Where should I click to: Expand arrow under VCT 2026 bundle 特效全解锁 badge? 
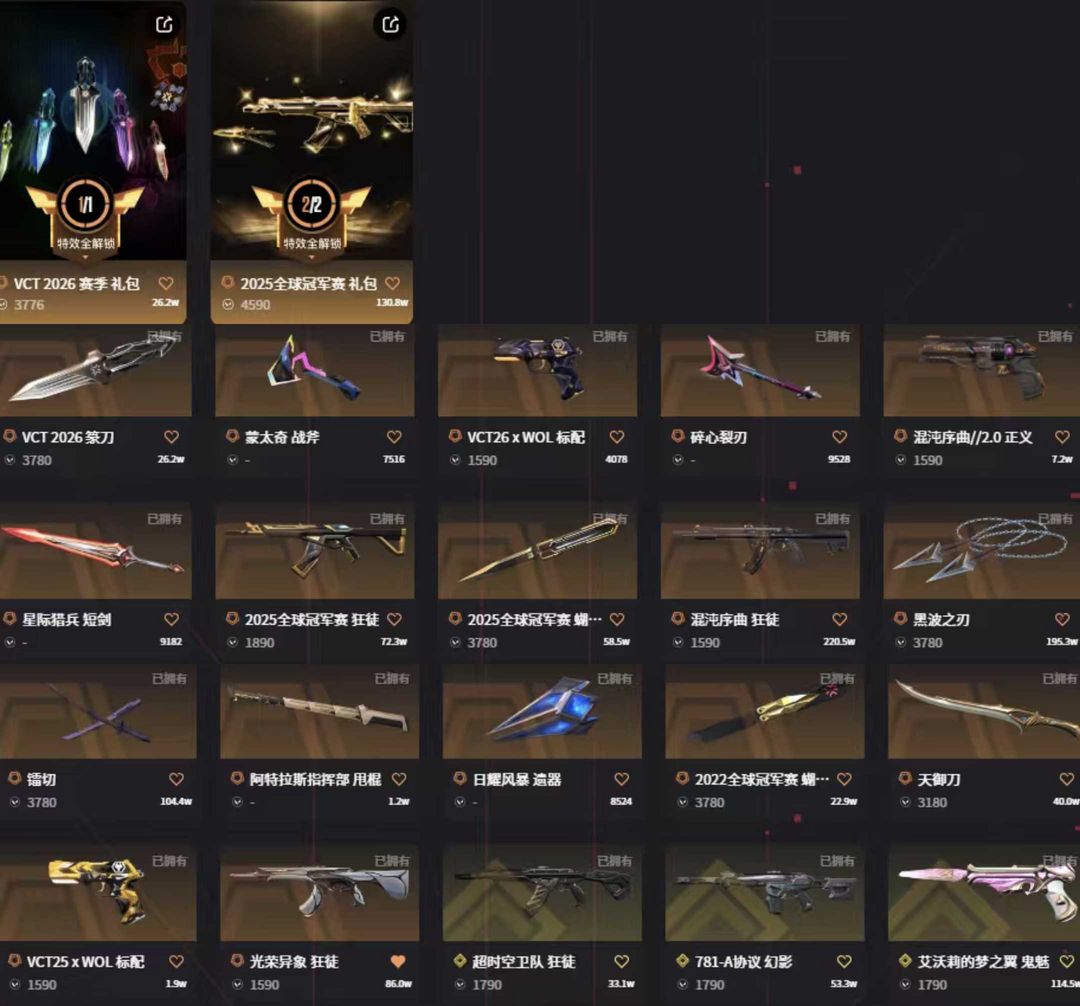click(85, 257)
